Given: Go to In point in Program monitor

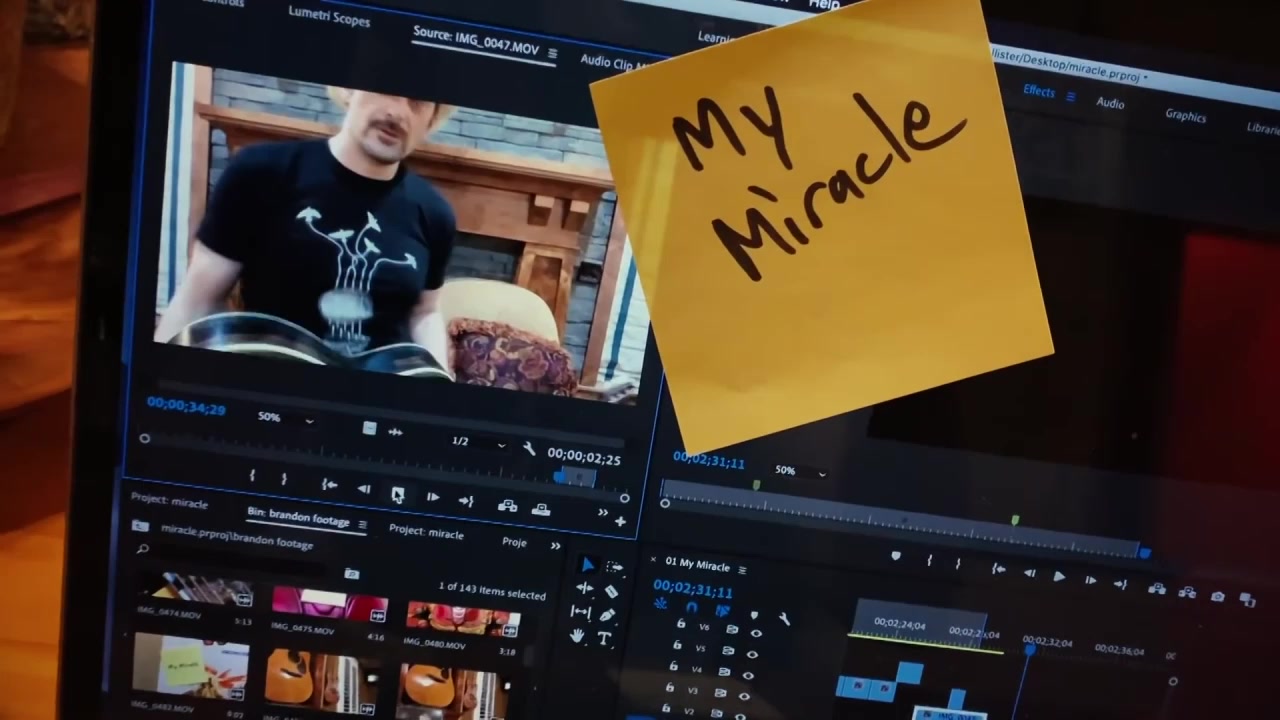Looking at the screenshot, I should click(x=998, y=569).
